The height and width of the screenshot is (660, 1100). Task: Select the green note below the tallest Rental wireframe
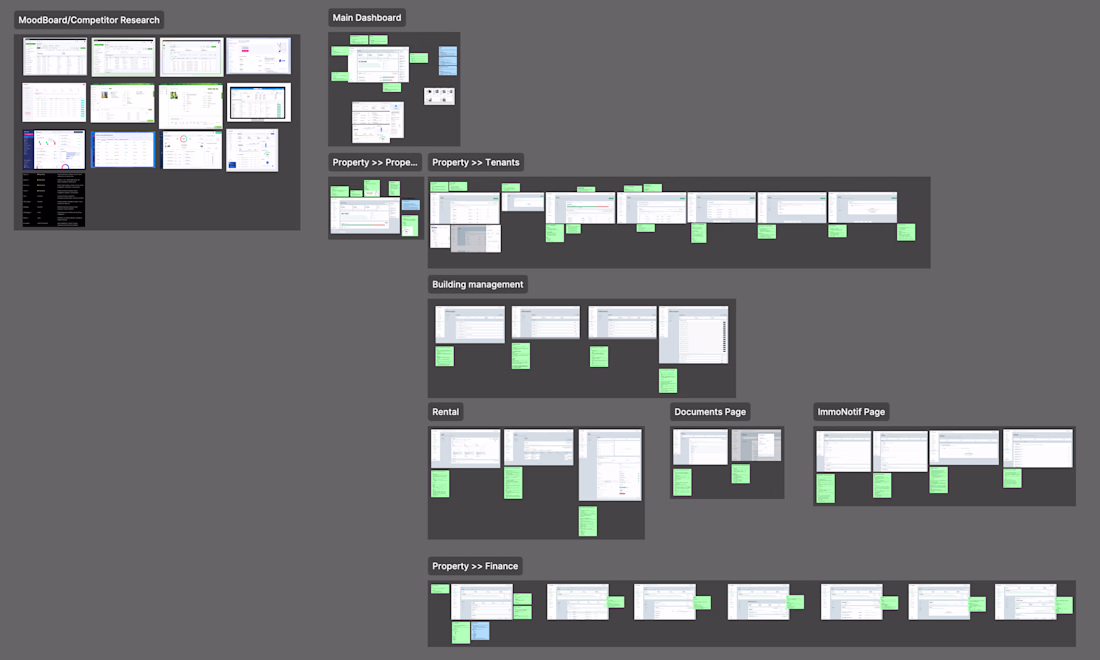[x=588, y=521]
